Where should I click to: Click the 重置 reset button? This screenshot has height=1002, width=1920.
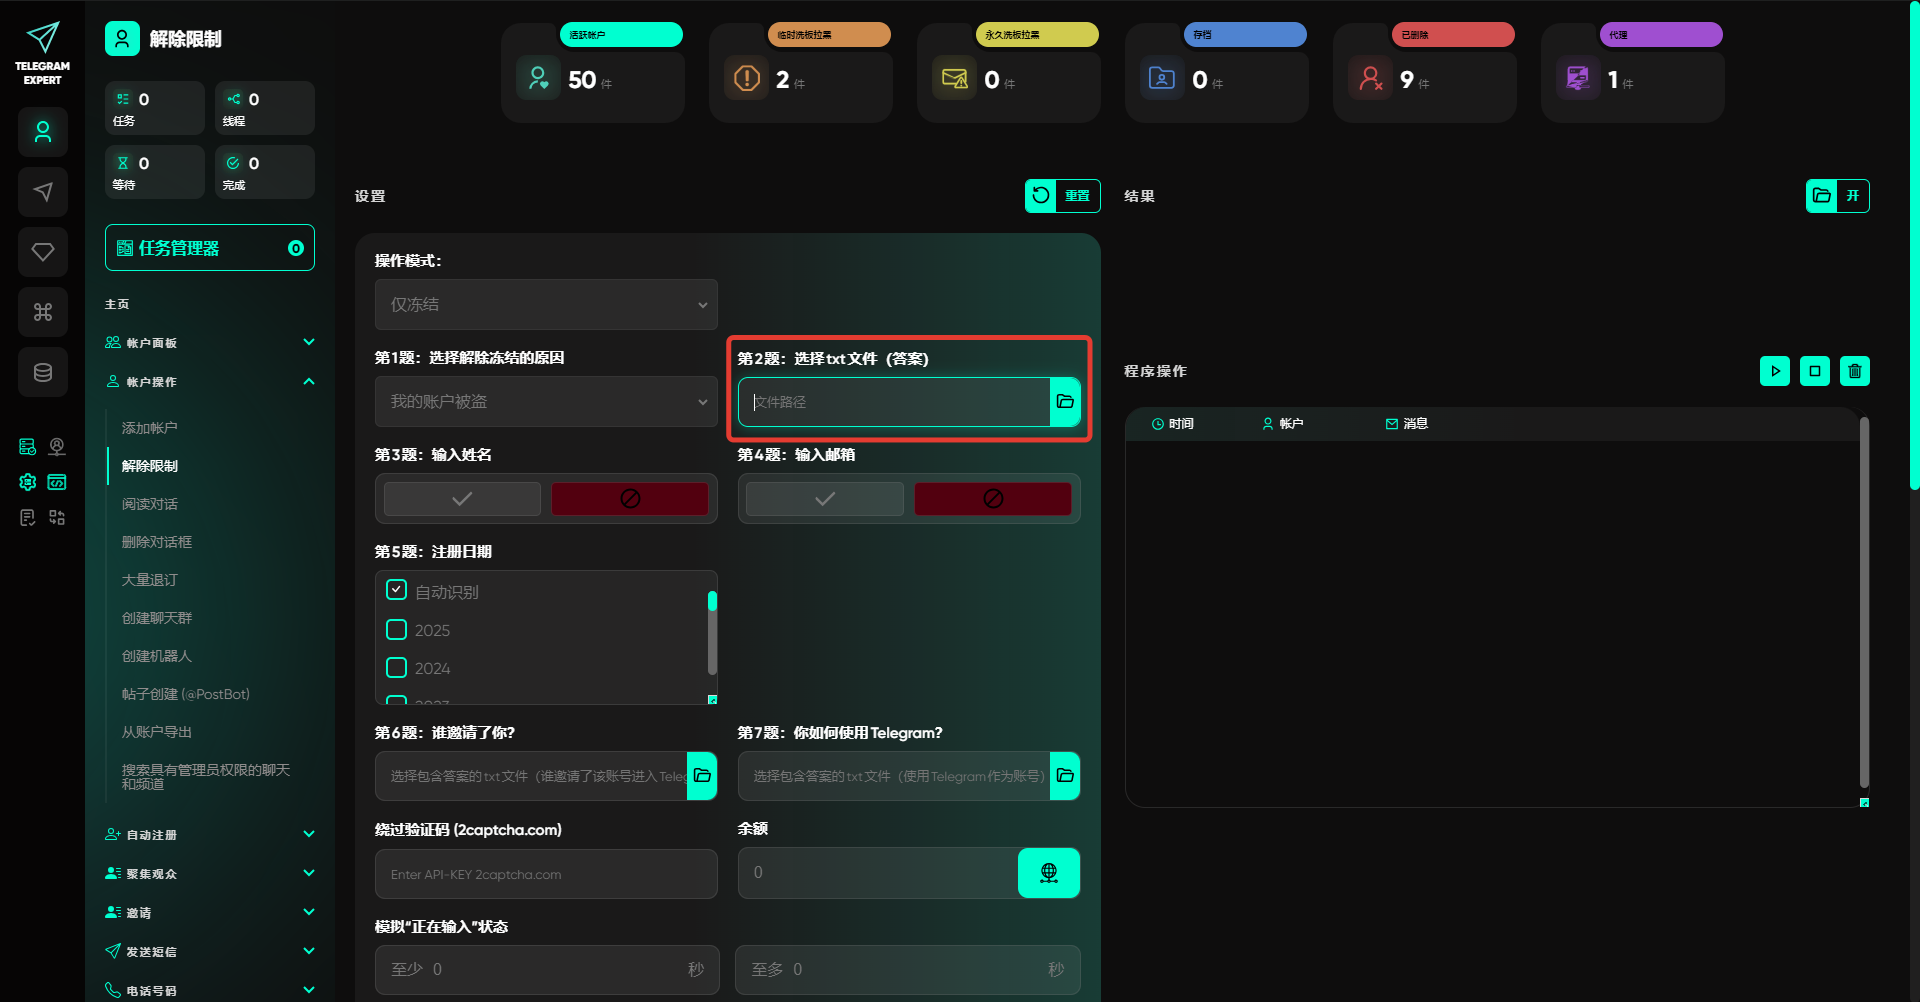[x=1063, y=196]
